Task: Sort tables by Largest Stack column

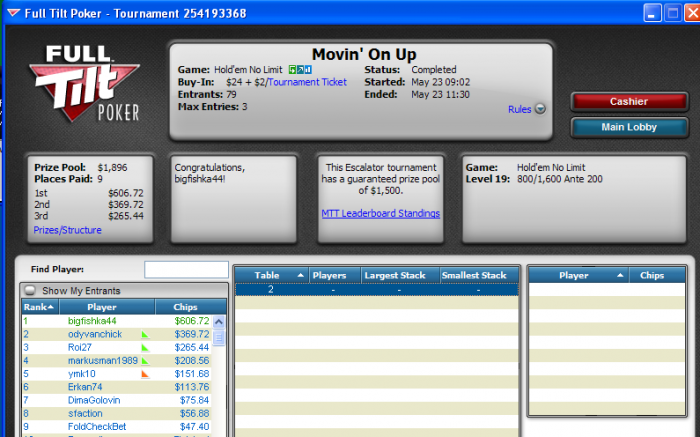Action: 400,275
